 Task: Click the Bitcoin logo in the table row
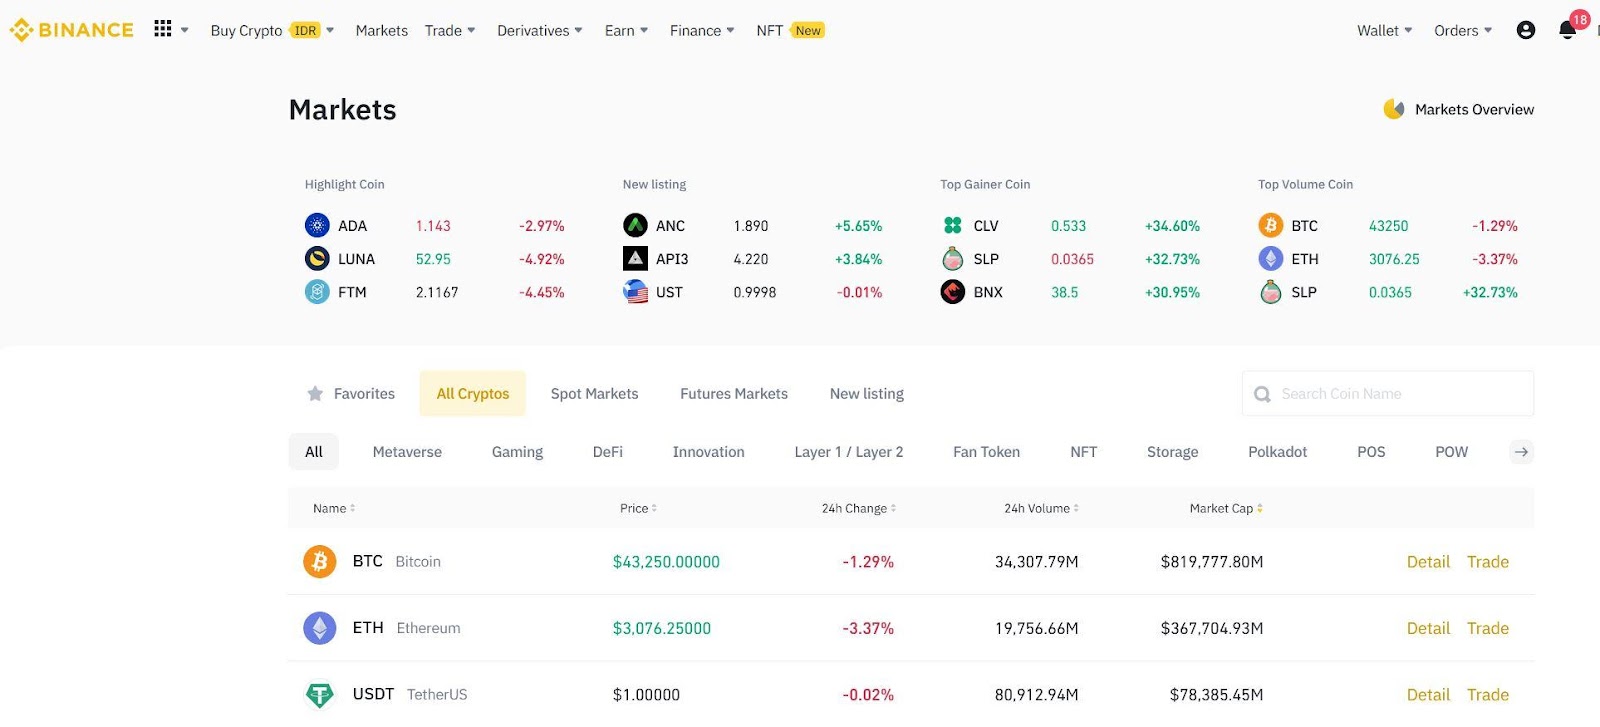point(320,562)
